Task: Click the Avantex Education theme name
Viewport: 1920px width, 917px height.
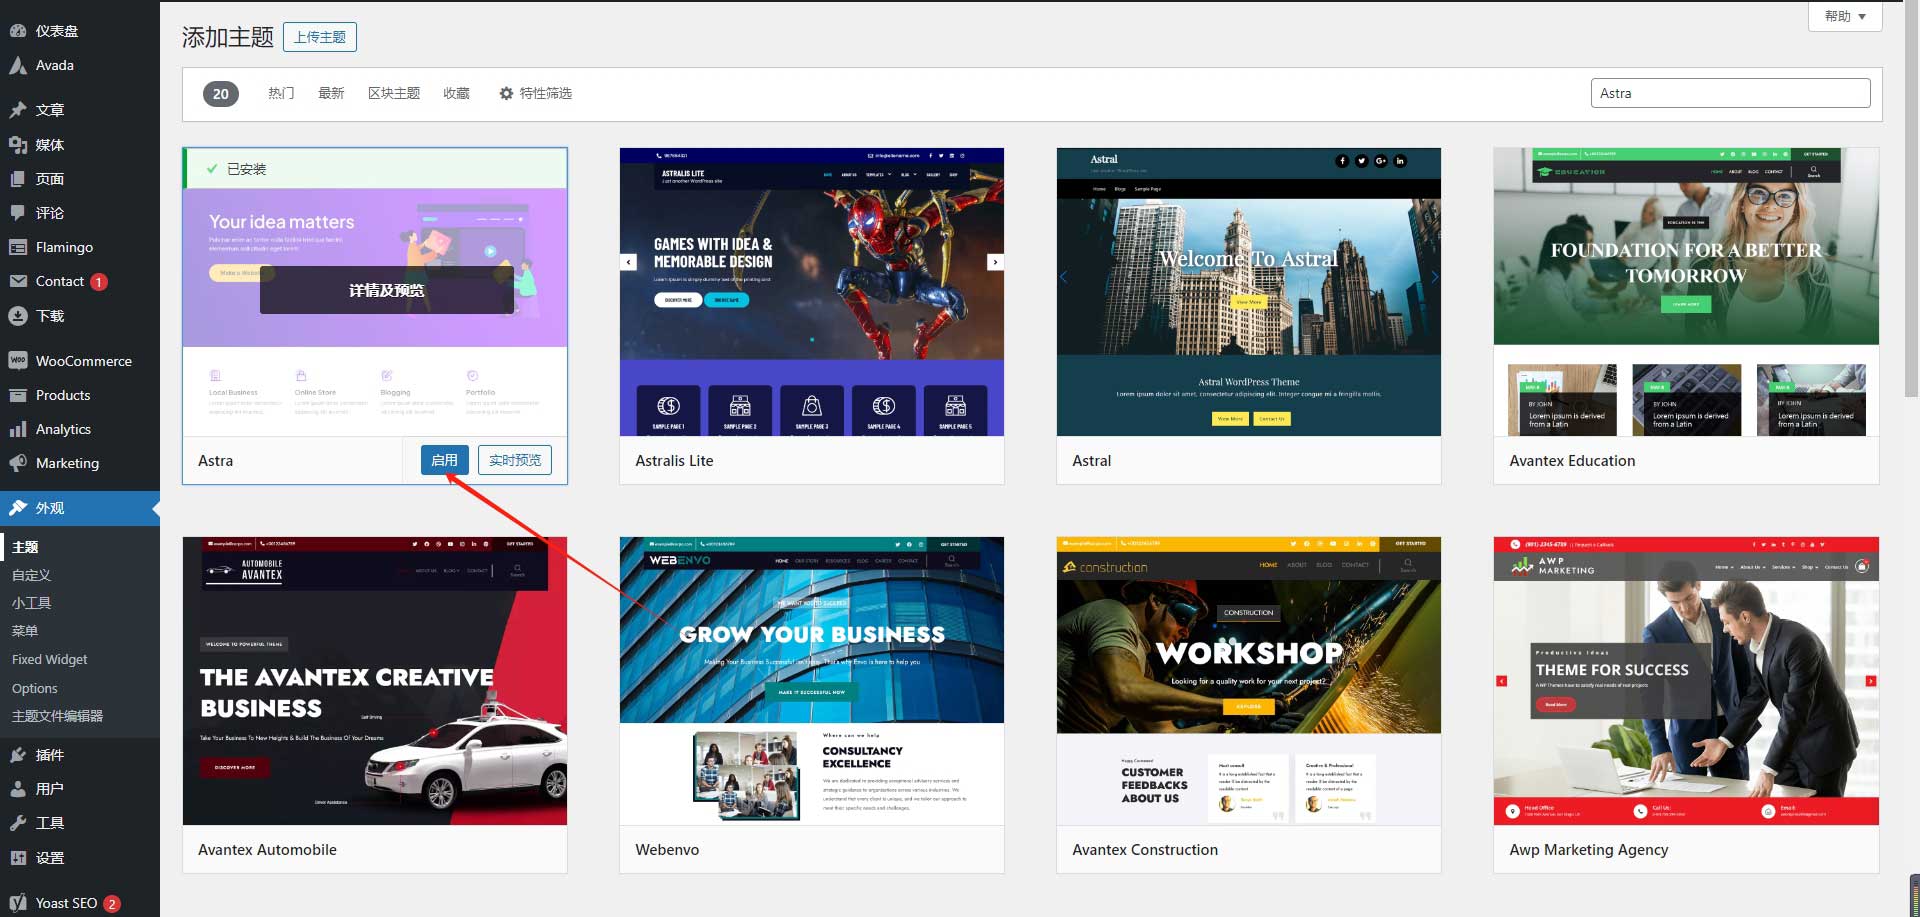Action: (x=1572, y=461)
